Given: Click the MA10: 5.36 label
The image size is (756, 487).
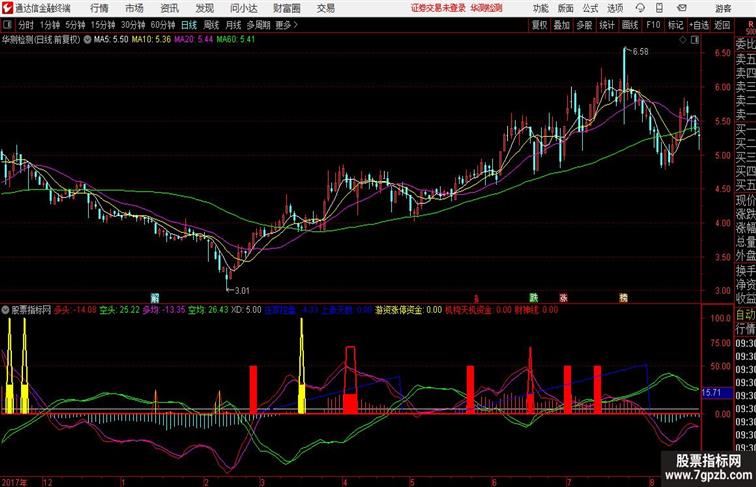Looking at the screenshot, I should [x=151, y=40].
